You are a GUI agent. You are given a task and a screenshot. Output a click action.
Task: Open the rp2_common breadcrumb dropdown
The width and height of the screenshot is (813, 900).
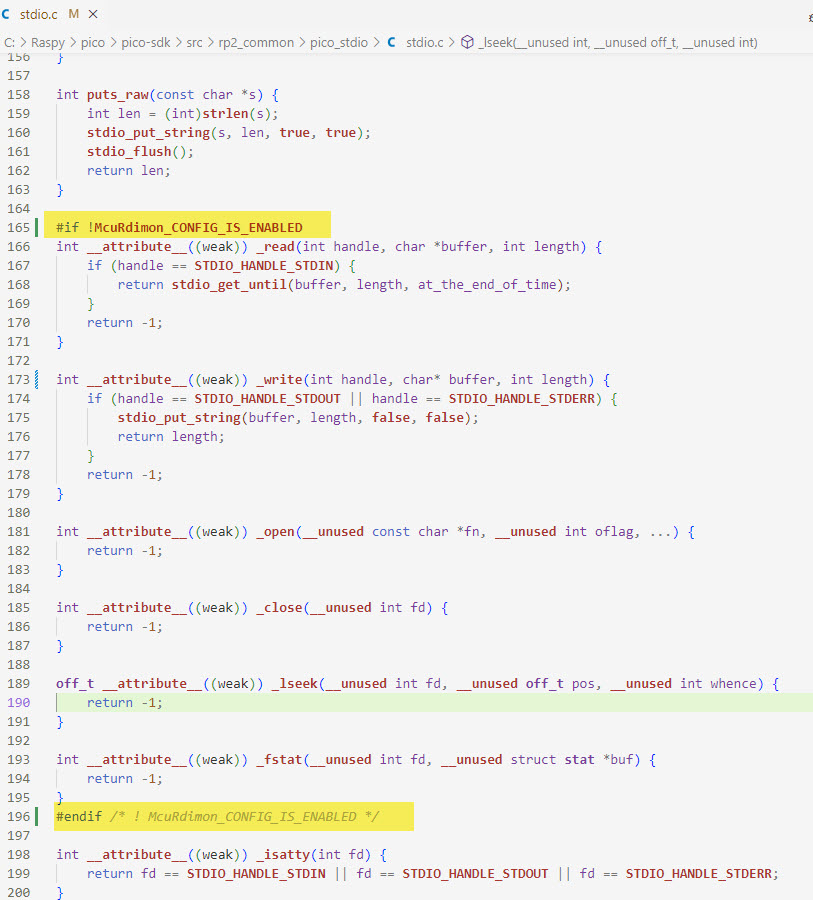(x=257, y=42)
